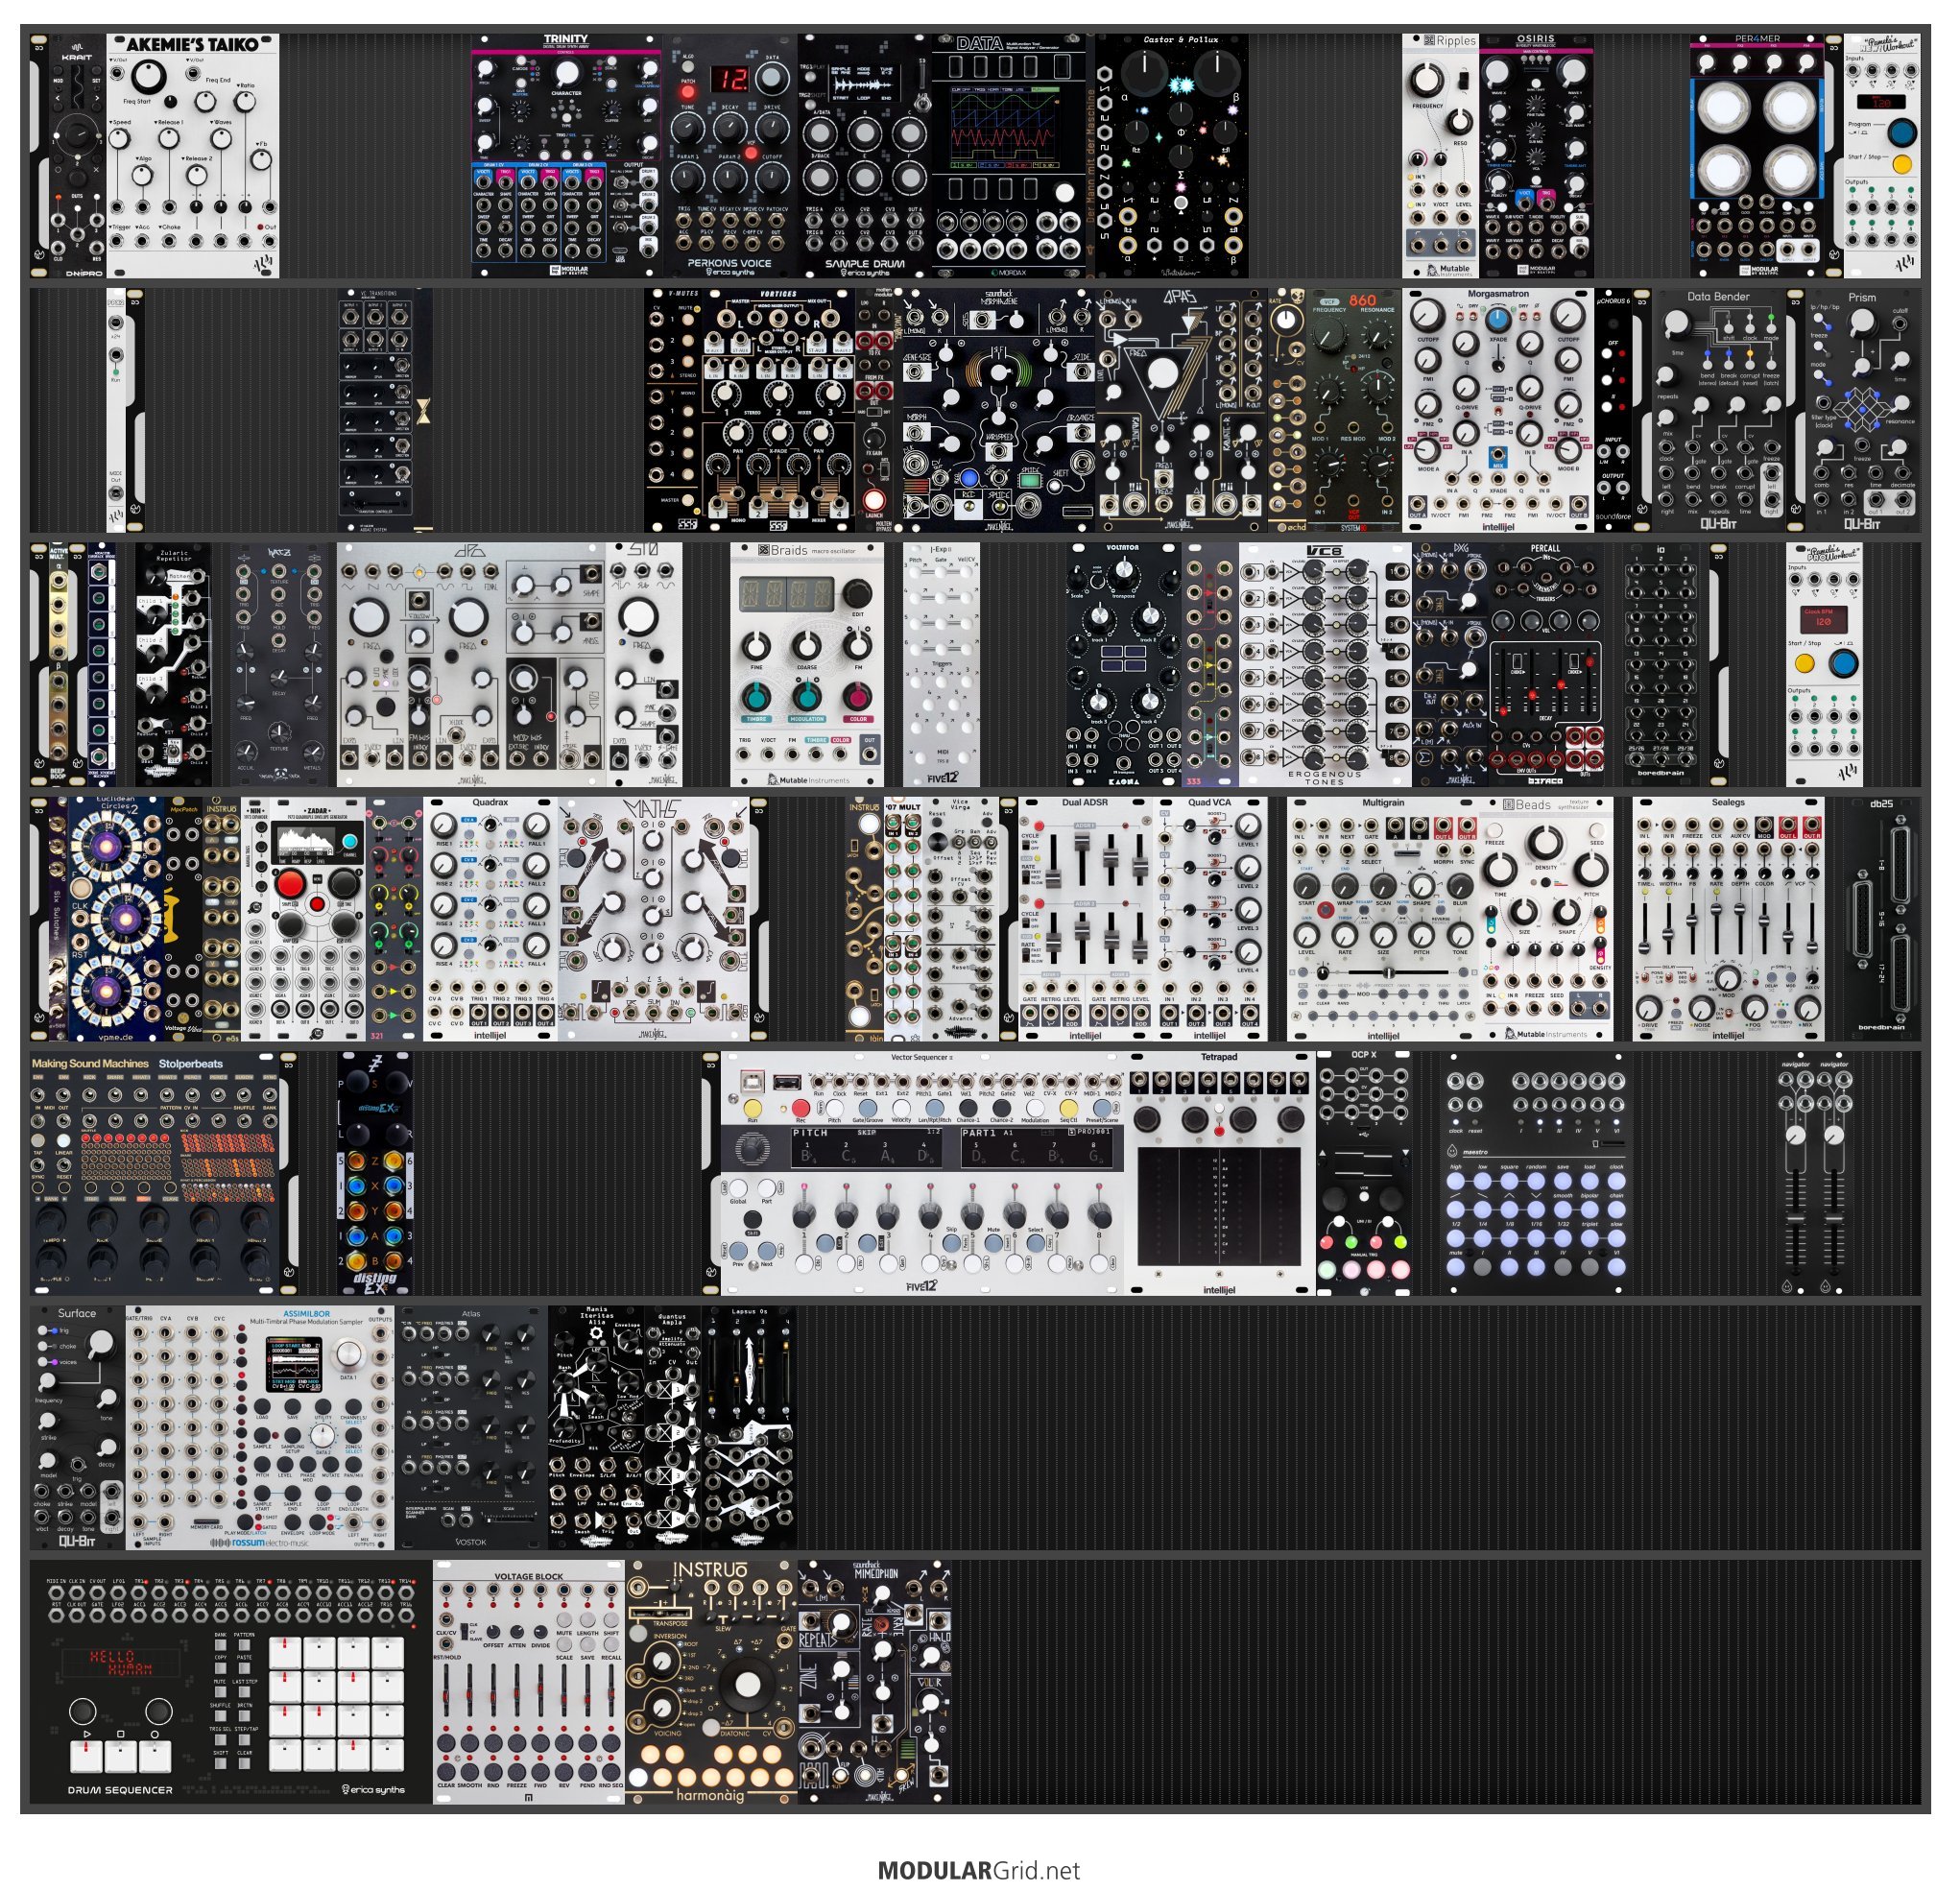Click the HALO knob on Mimeophon
1960x1891 pixels.
coord(933,1657)
